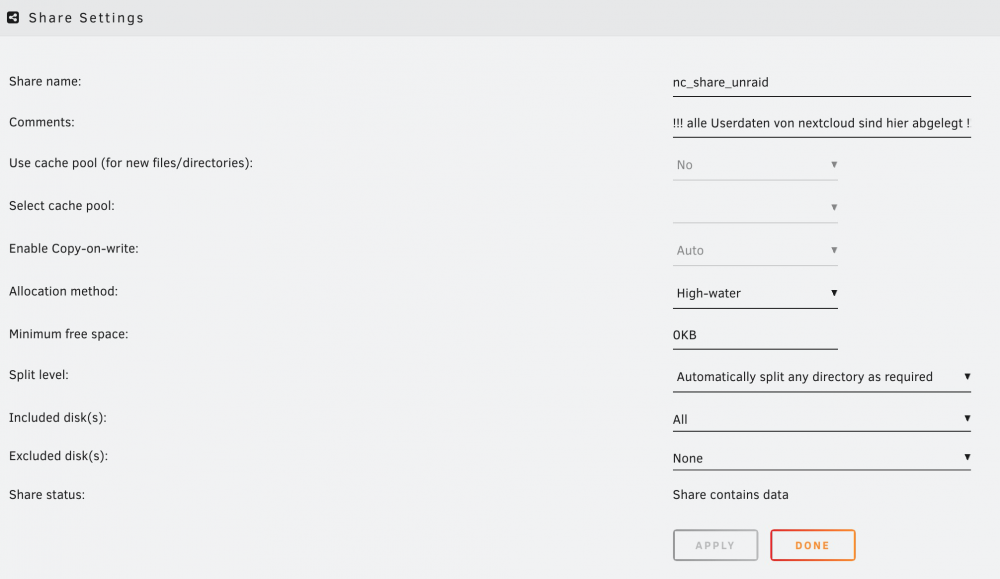Viewport: 1000px width, 579px height.
Task: Click the share icon beside Share Settings
Action: click(x=13, y=18)
